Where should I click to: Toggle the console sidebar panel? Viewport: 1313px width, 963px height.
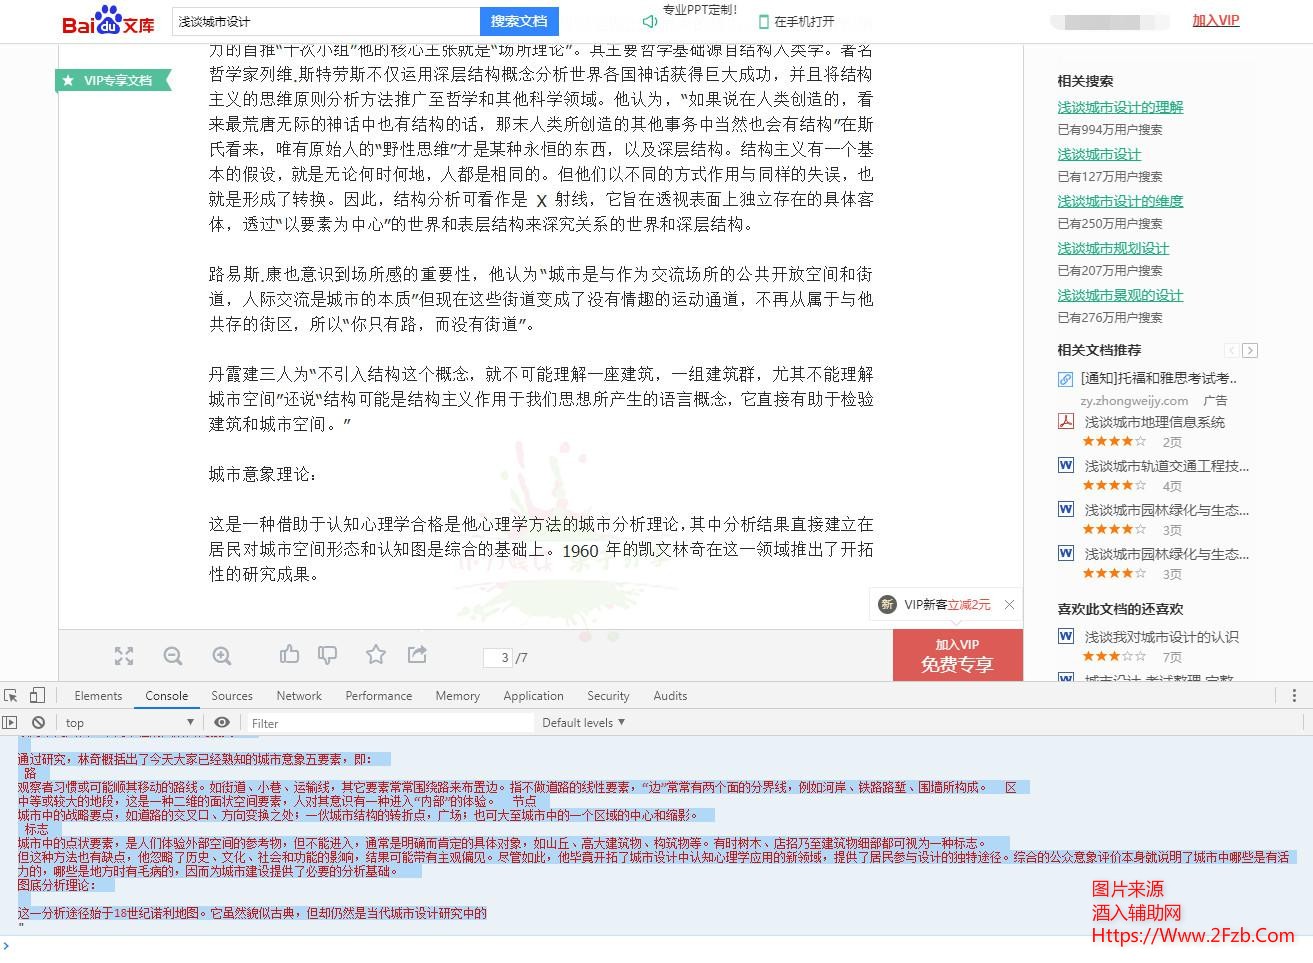[x=11, y=722]
